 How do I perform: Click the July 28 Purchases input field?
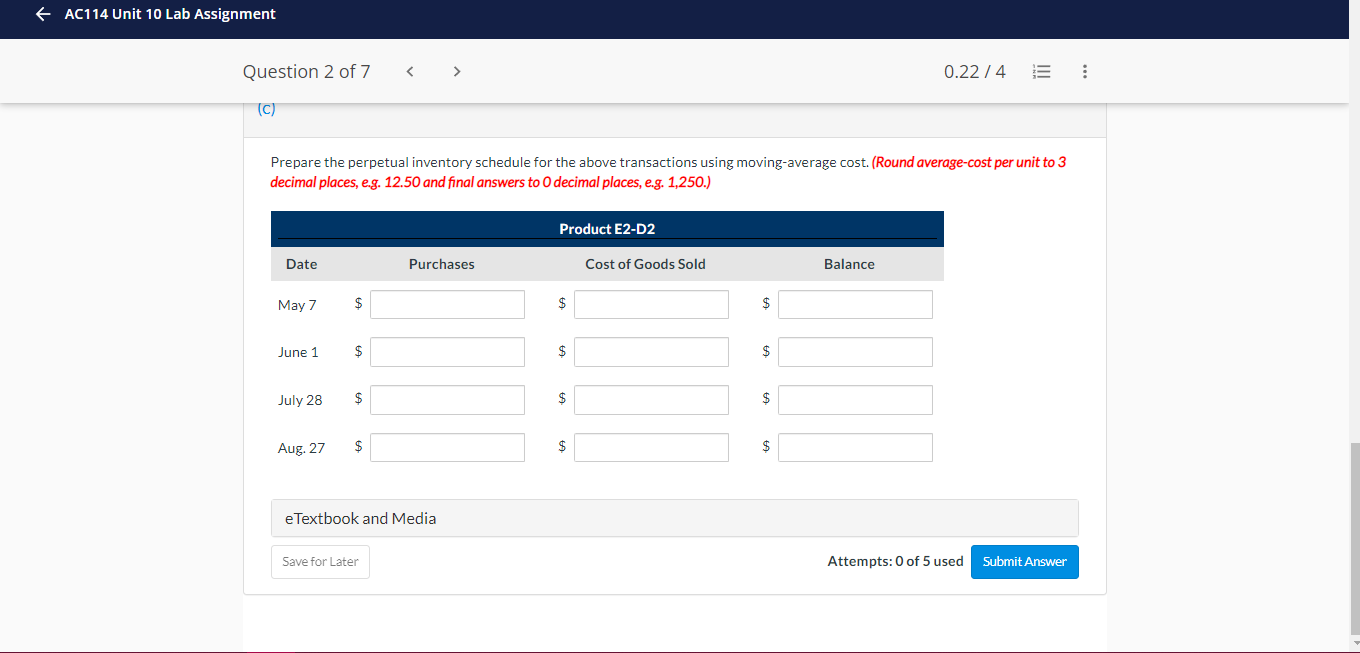click(x=447, y=399)
